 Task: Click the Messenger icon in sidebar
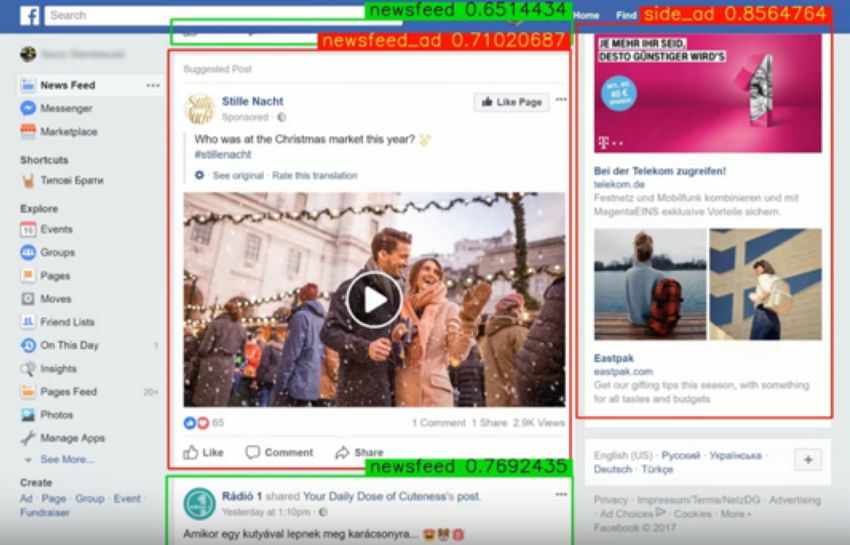pos(28,108)
